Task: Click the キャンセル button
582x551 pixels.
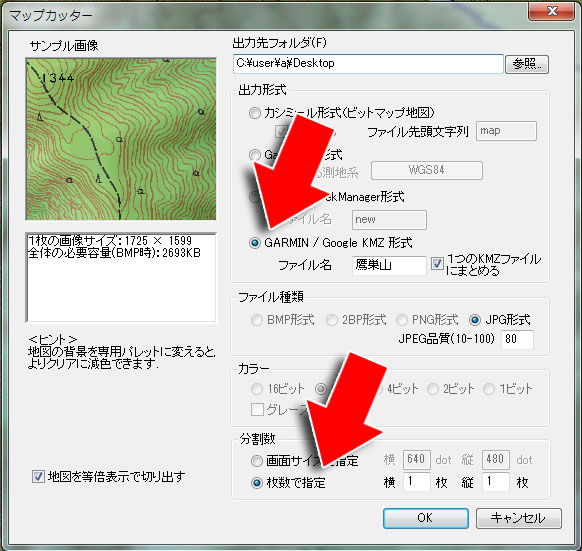Action: (519, 518)
